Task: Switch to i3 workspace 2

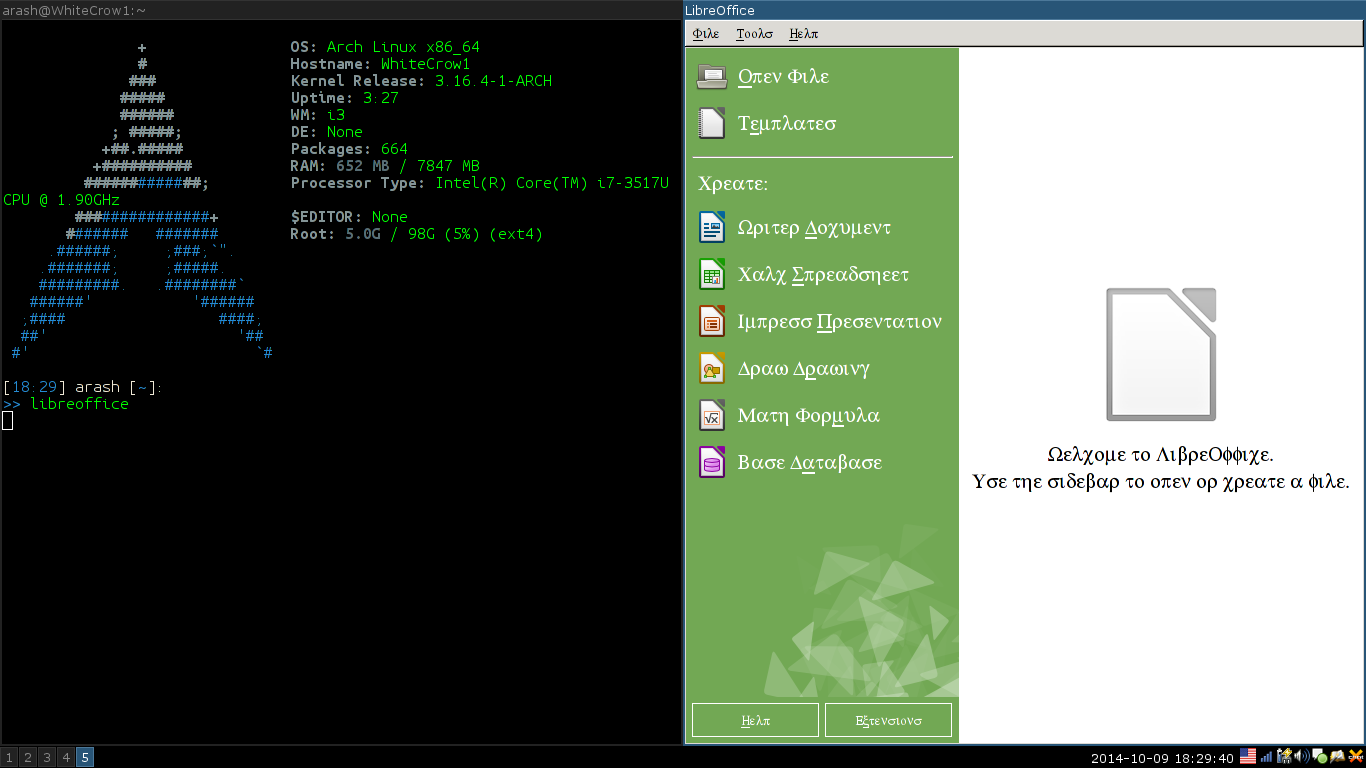Action: (28, 758)
